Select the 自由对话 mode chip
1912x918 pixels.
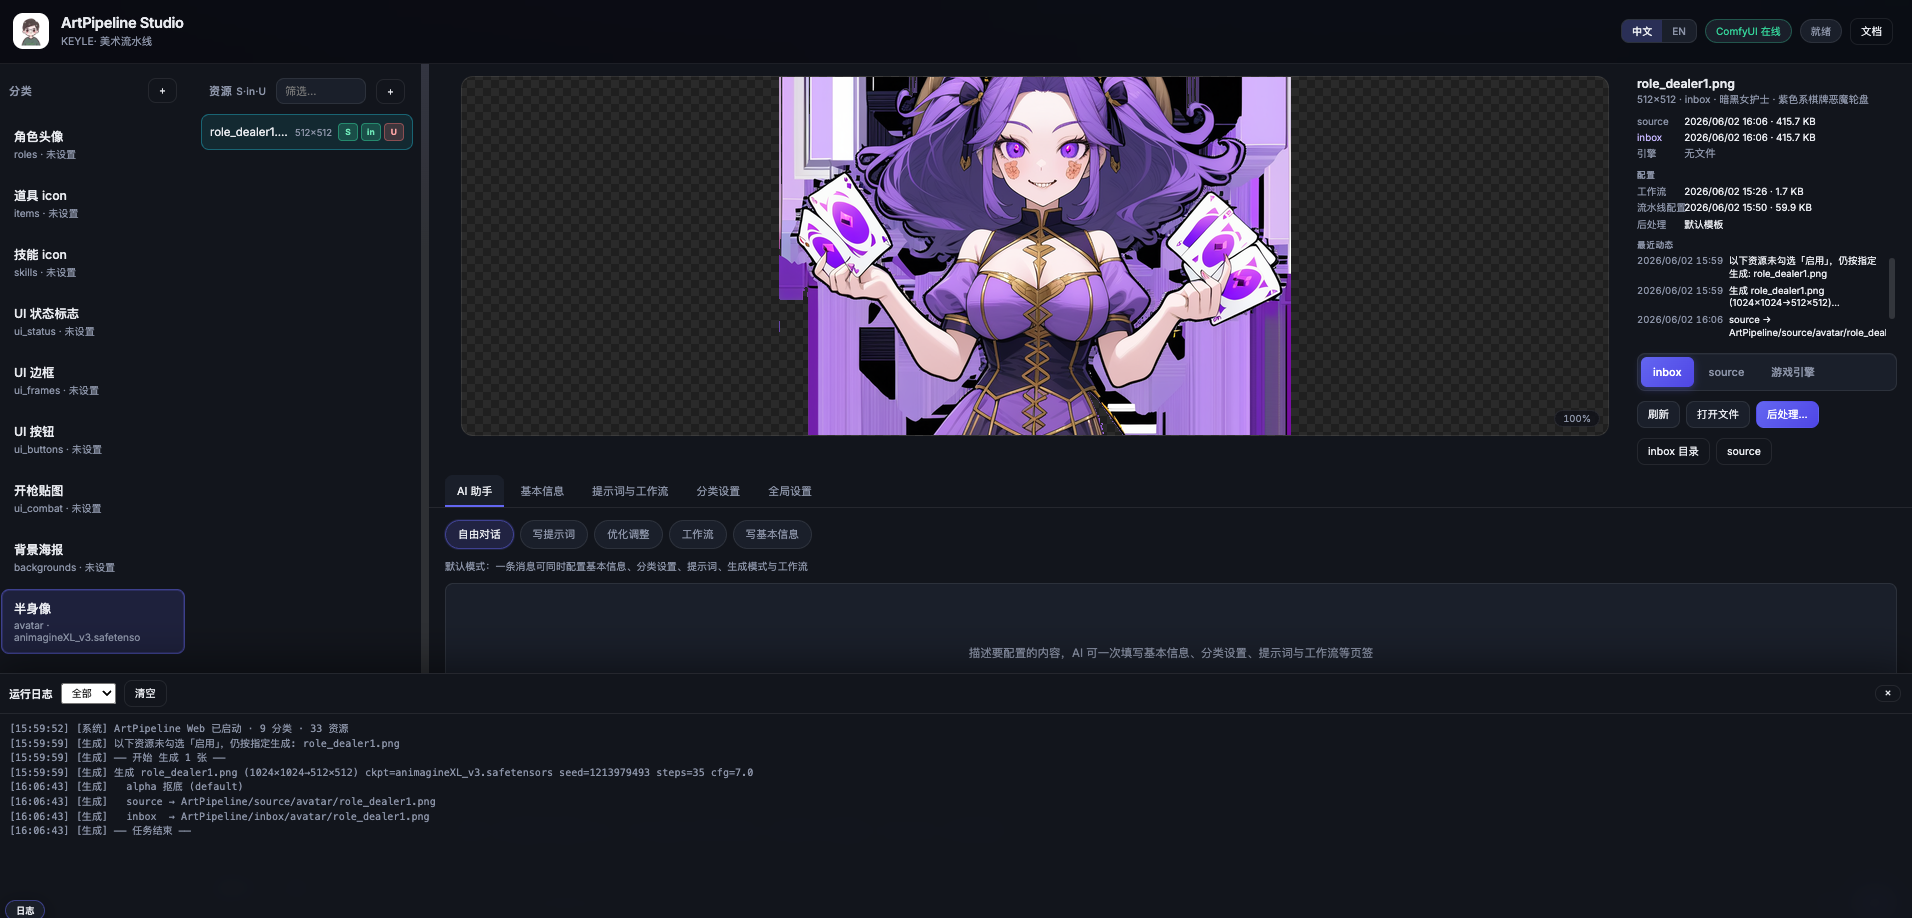pos(479,534)
